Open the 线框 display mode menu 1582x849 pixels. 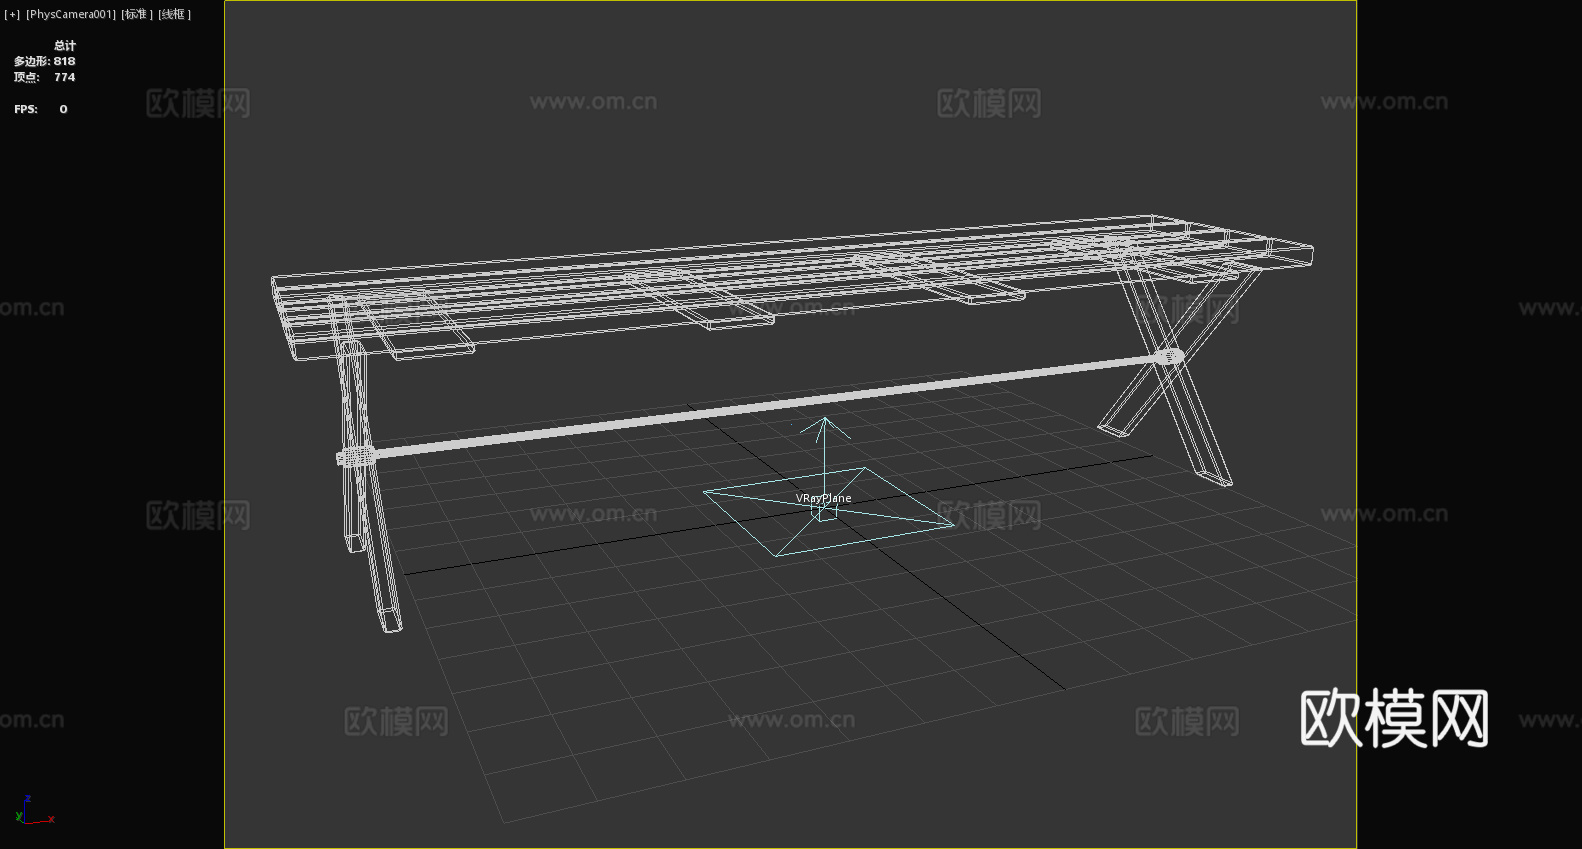[x=174, y=14]
